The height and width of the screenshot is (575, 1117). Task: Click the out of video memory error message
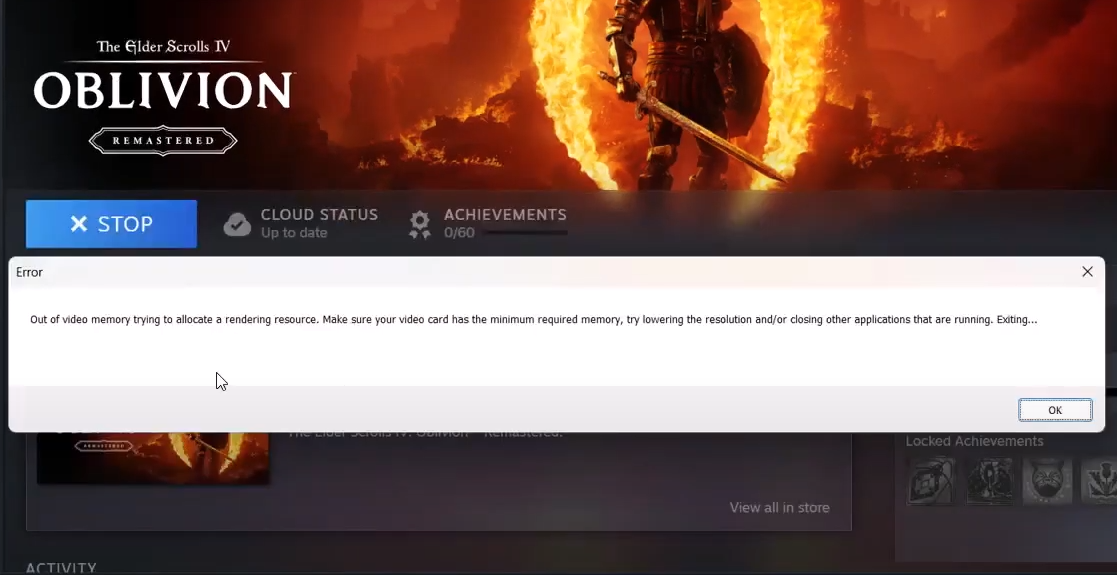[534, 319]
